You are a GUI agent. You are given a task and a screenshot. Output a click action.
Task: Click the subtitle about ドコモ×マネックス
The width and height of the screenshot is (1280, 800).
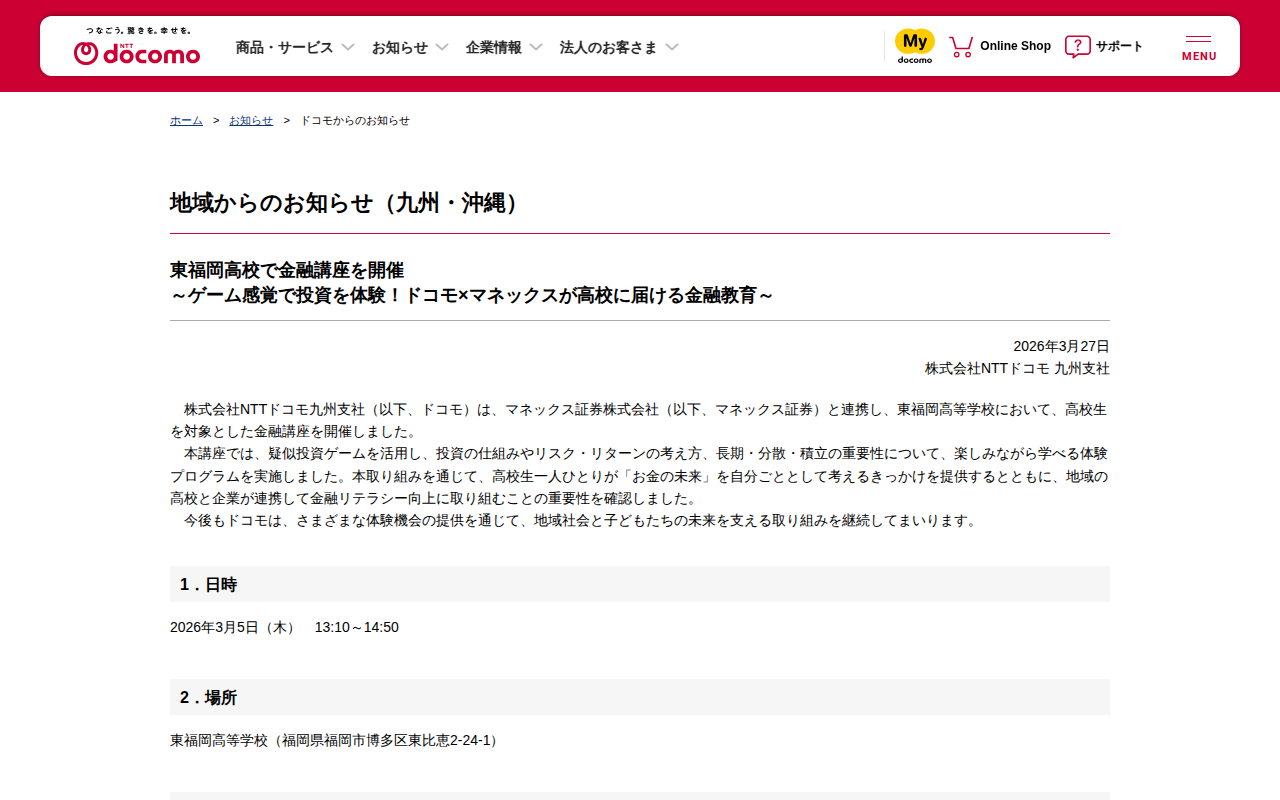click(472, 296)
